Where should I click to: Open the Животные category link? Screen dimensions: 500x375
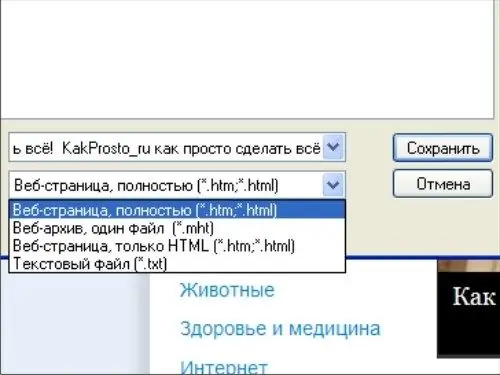(227, 290)
